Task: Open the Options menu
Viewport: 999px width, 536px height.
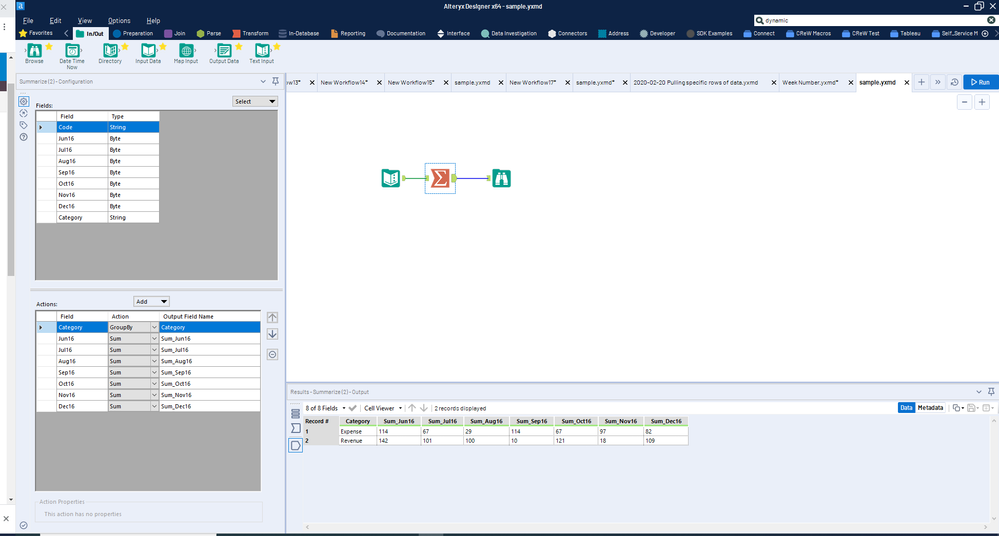Action: 119,20
